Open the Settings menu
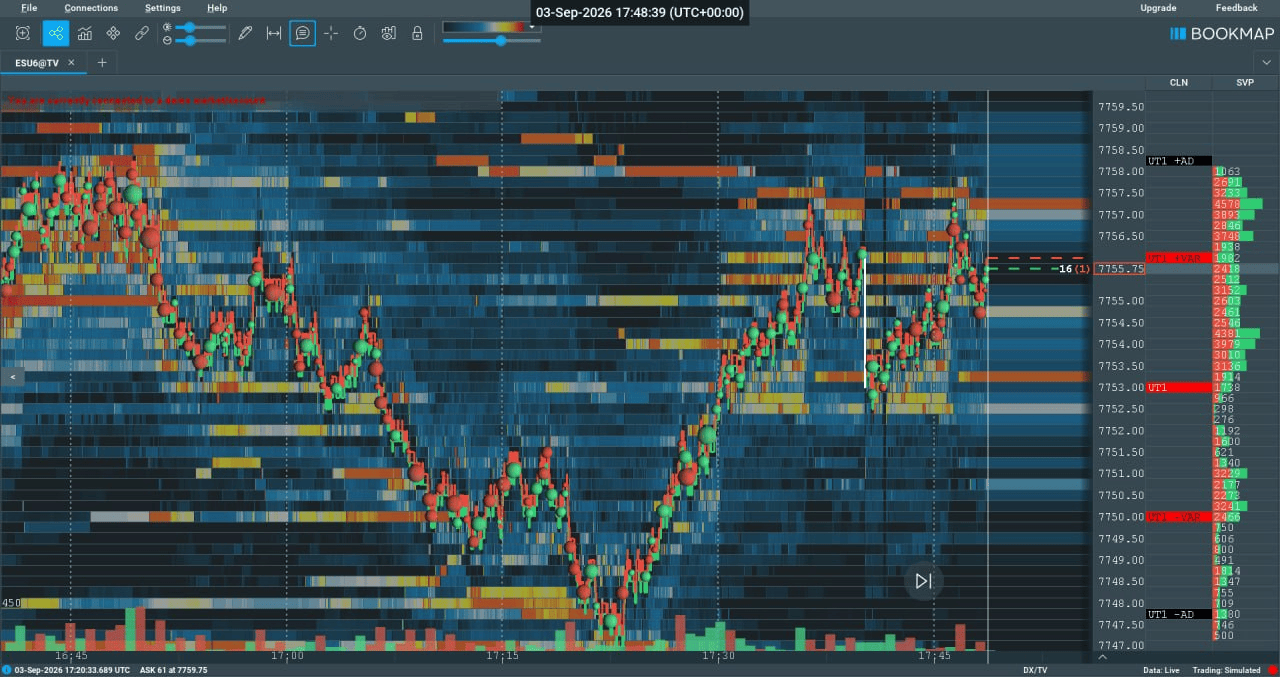The height and width of the screenshot is (677, 1280). click(x=163, y=8)
